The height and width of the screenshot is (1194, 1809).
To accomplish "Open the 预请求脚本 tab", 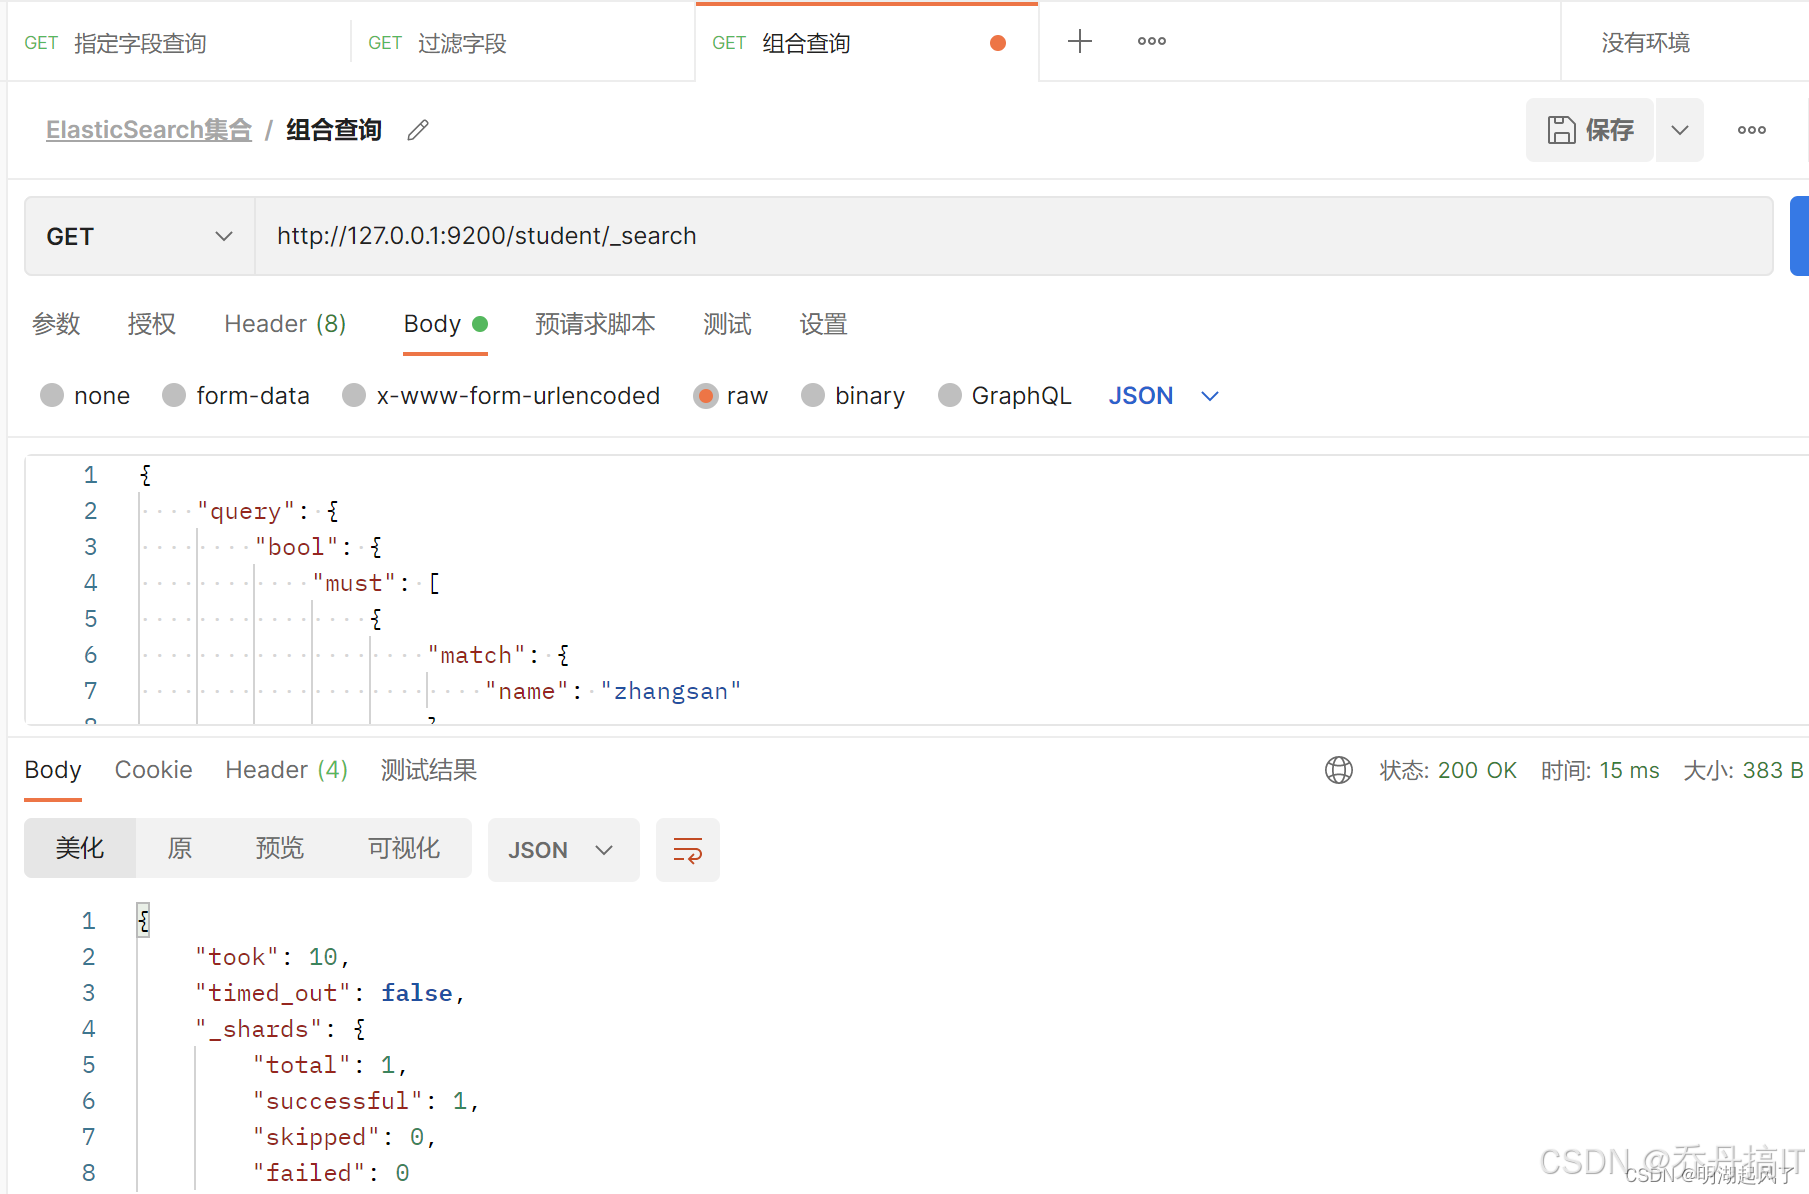I will pyautogui.click(x=595, y=324).
